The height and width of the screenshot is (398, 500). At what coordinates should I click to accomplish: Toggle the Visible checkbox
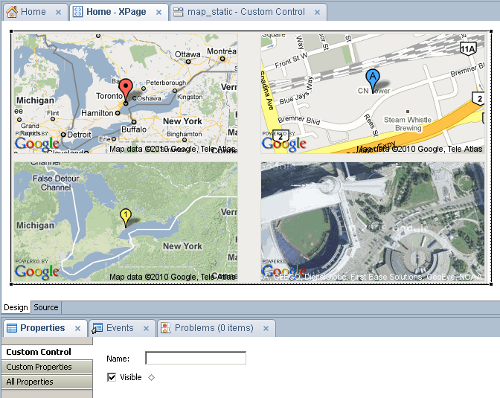pyautogui.click(x=111, y=377)
